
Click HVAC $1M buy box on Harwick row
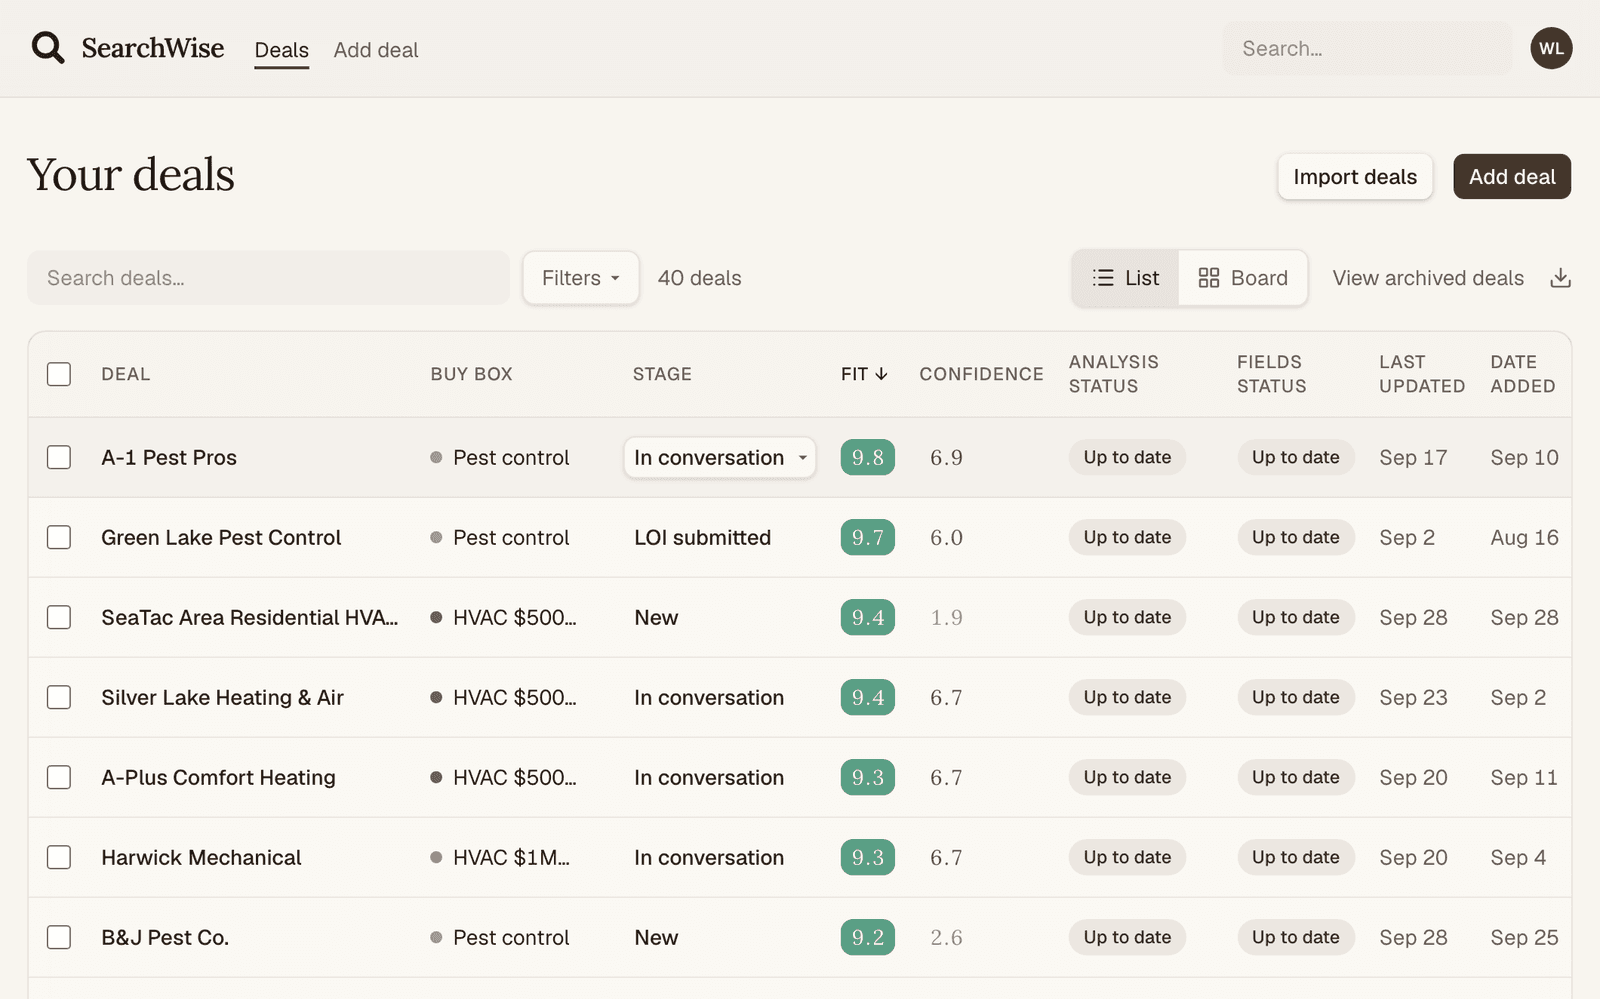pos(500,857)
